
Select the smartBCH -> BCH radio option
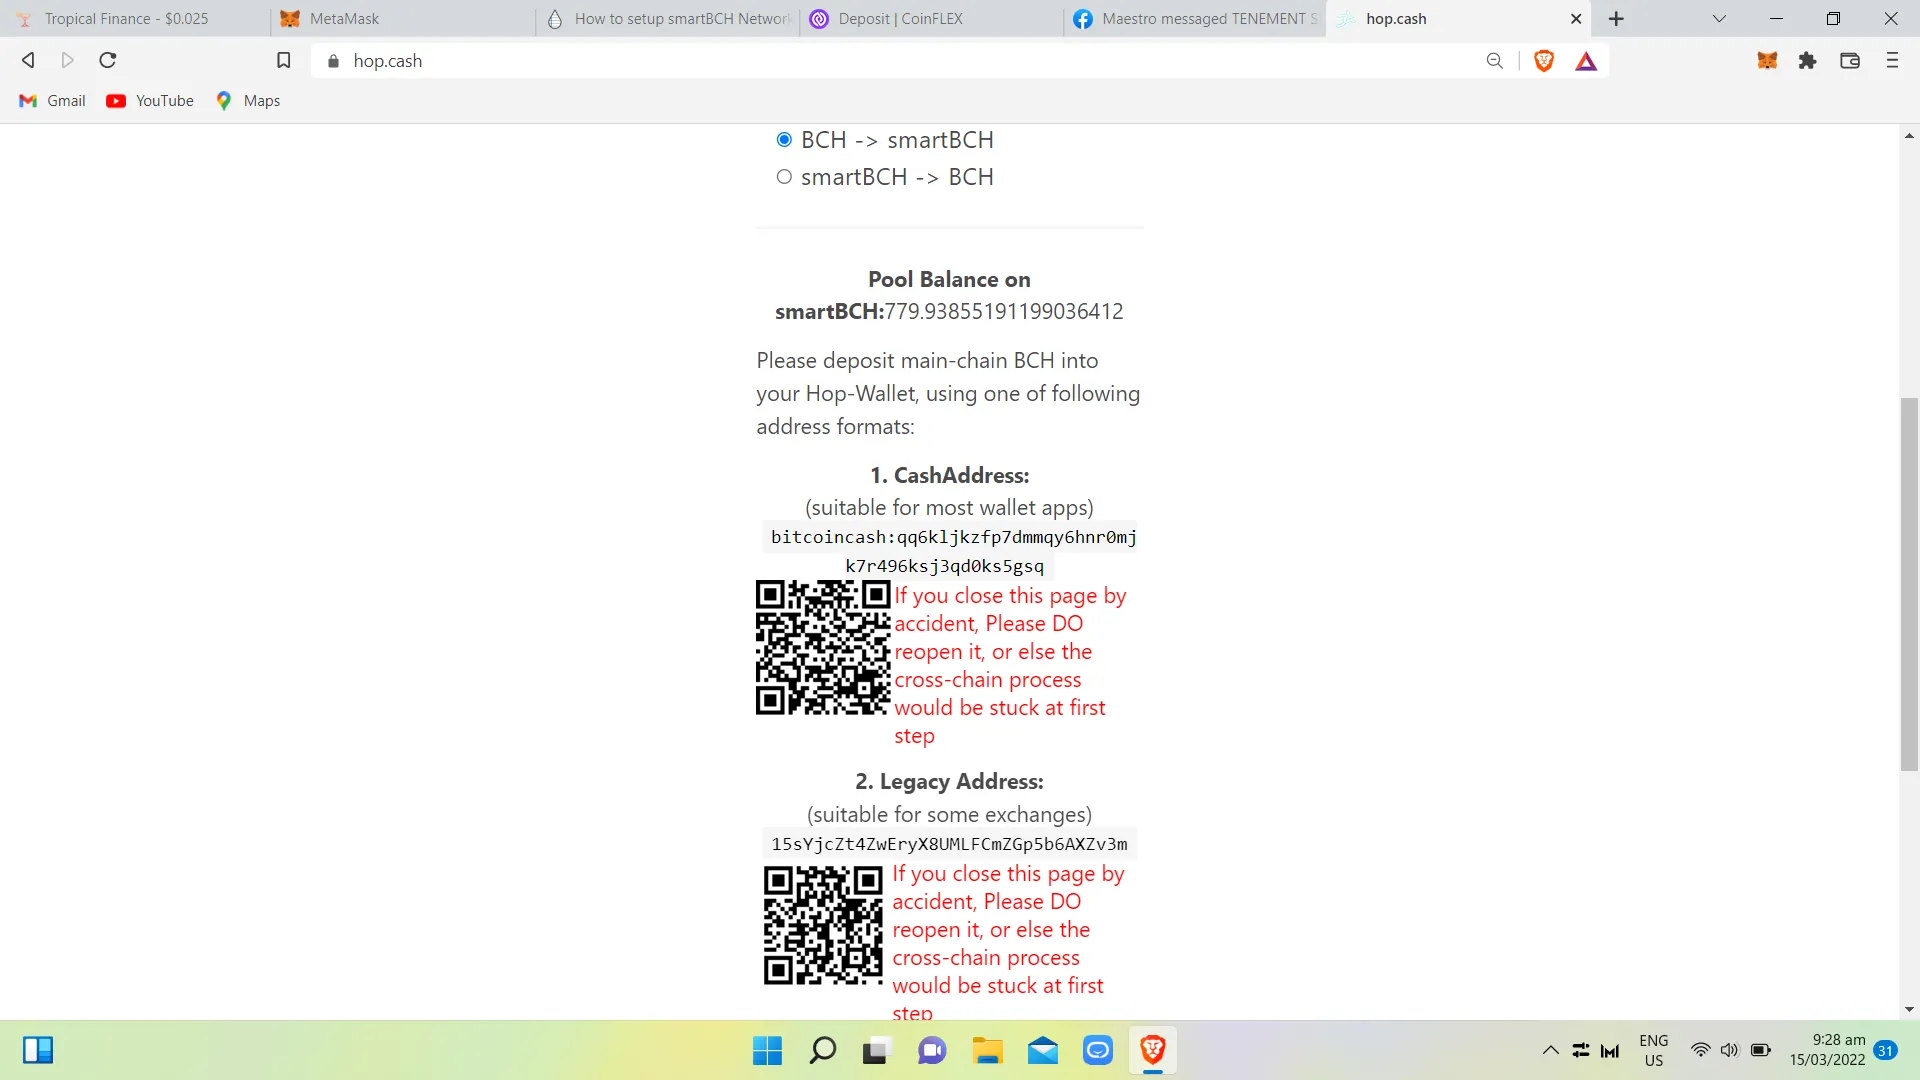pos(784,177)
